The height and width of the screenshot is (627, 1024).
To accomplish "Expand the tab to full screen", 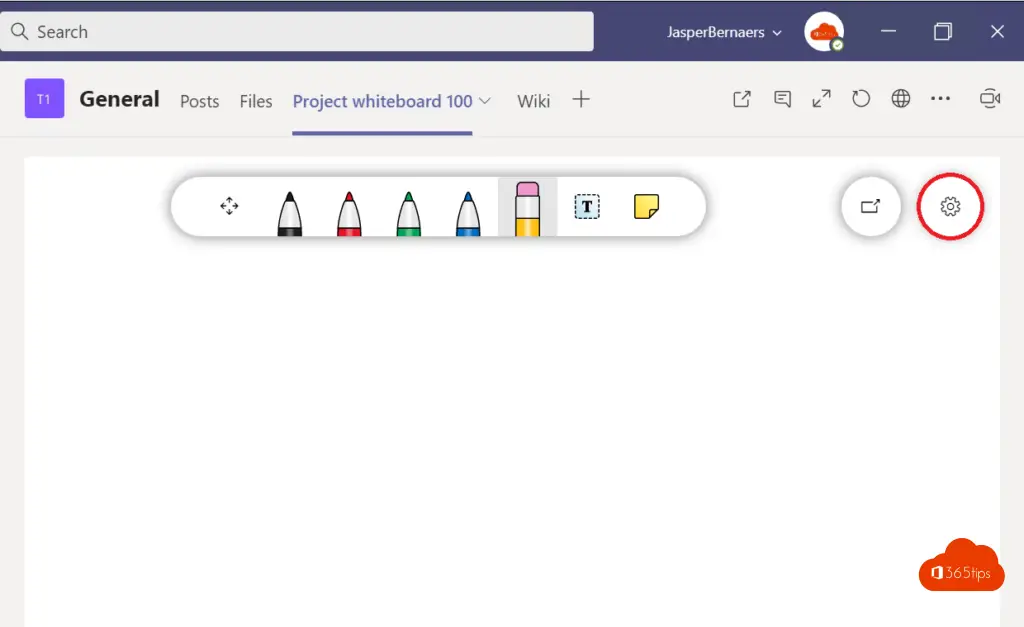I will [821, 99].
